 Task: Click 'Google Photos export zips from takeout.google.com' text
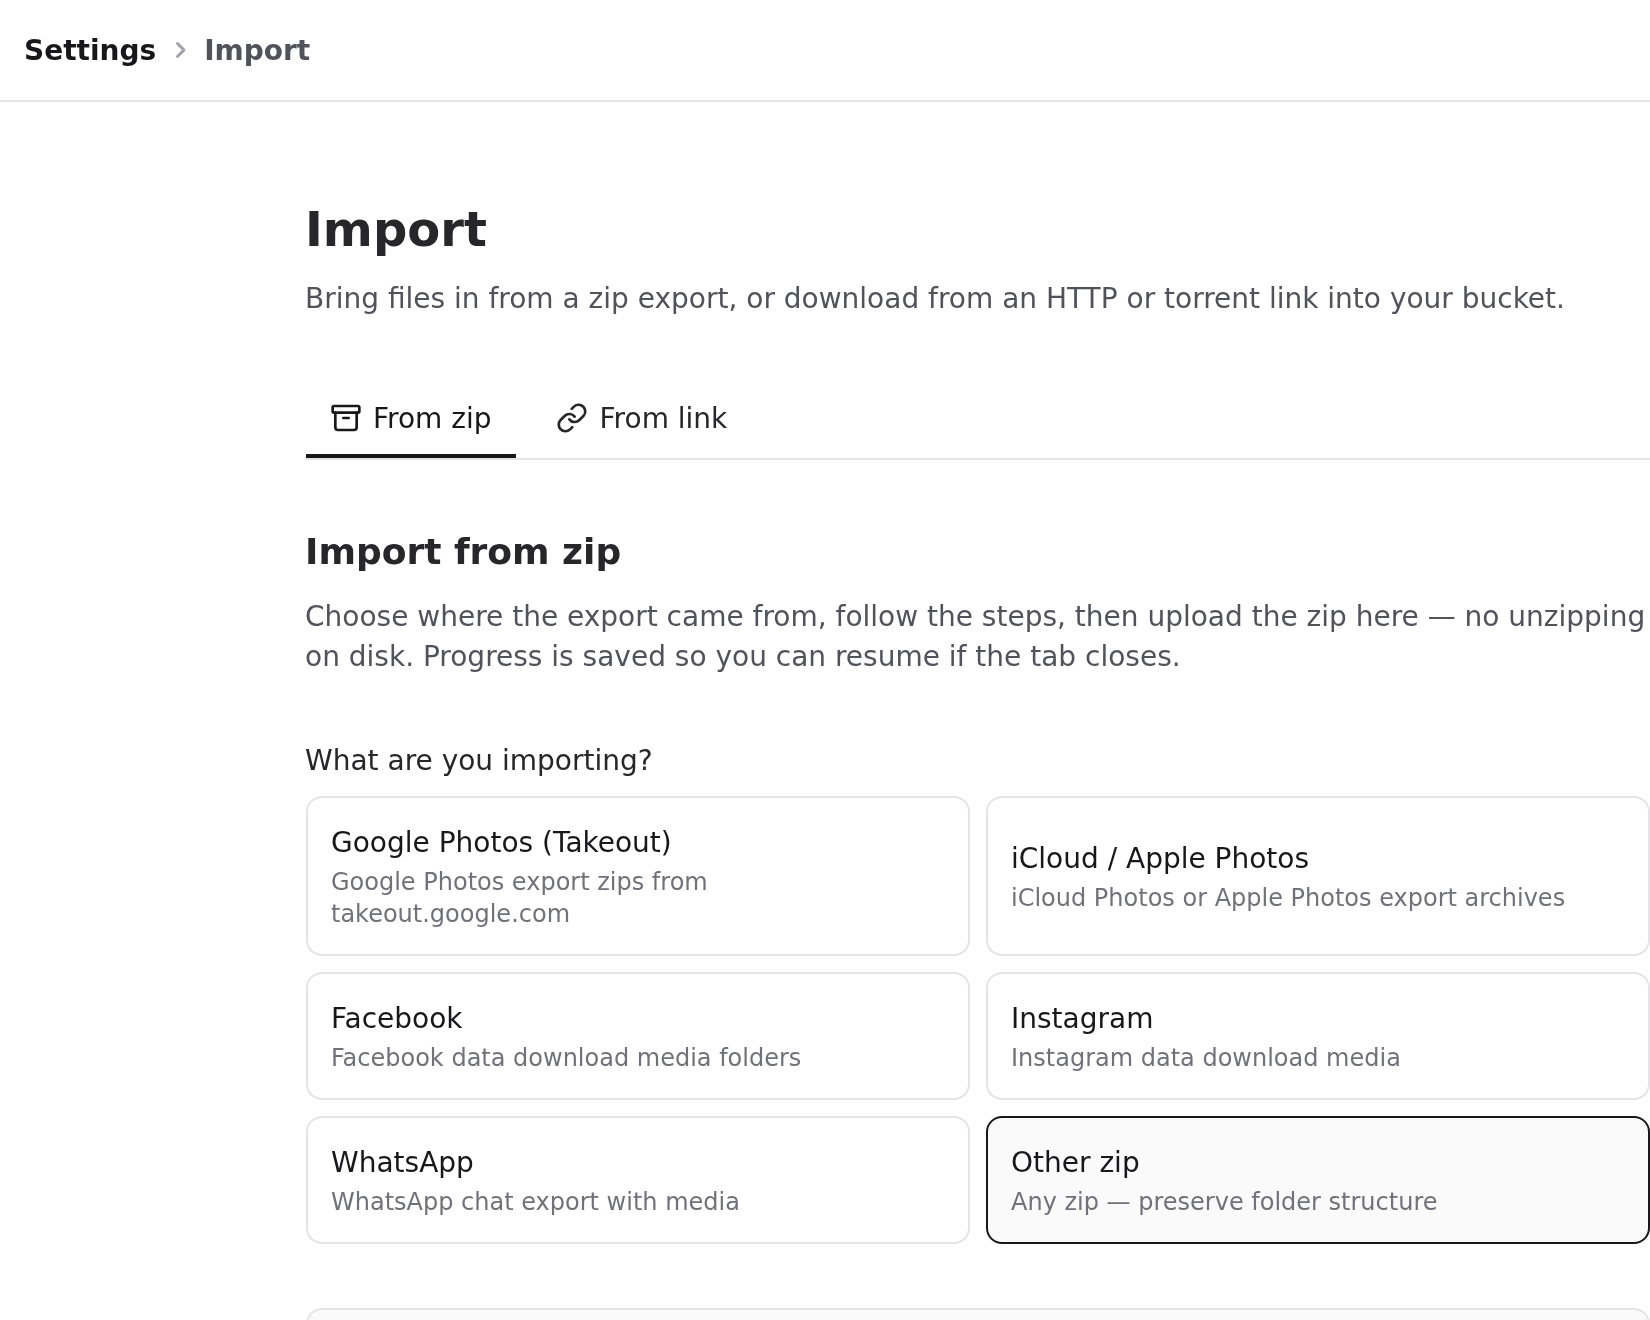point(519,897)
